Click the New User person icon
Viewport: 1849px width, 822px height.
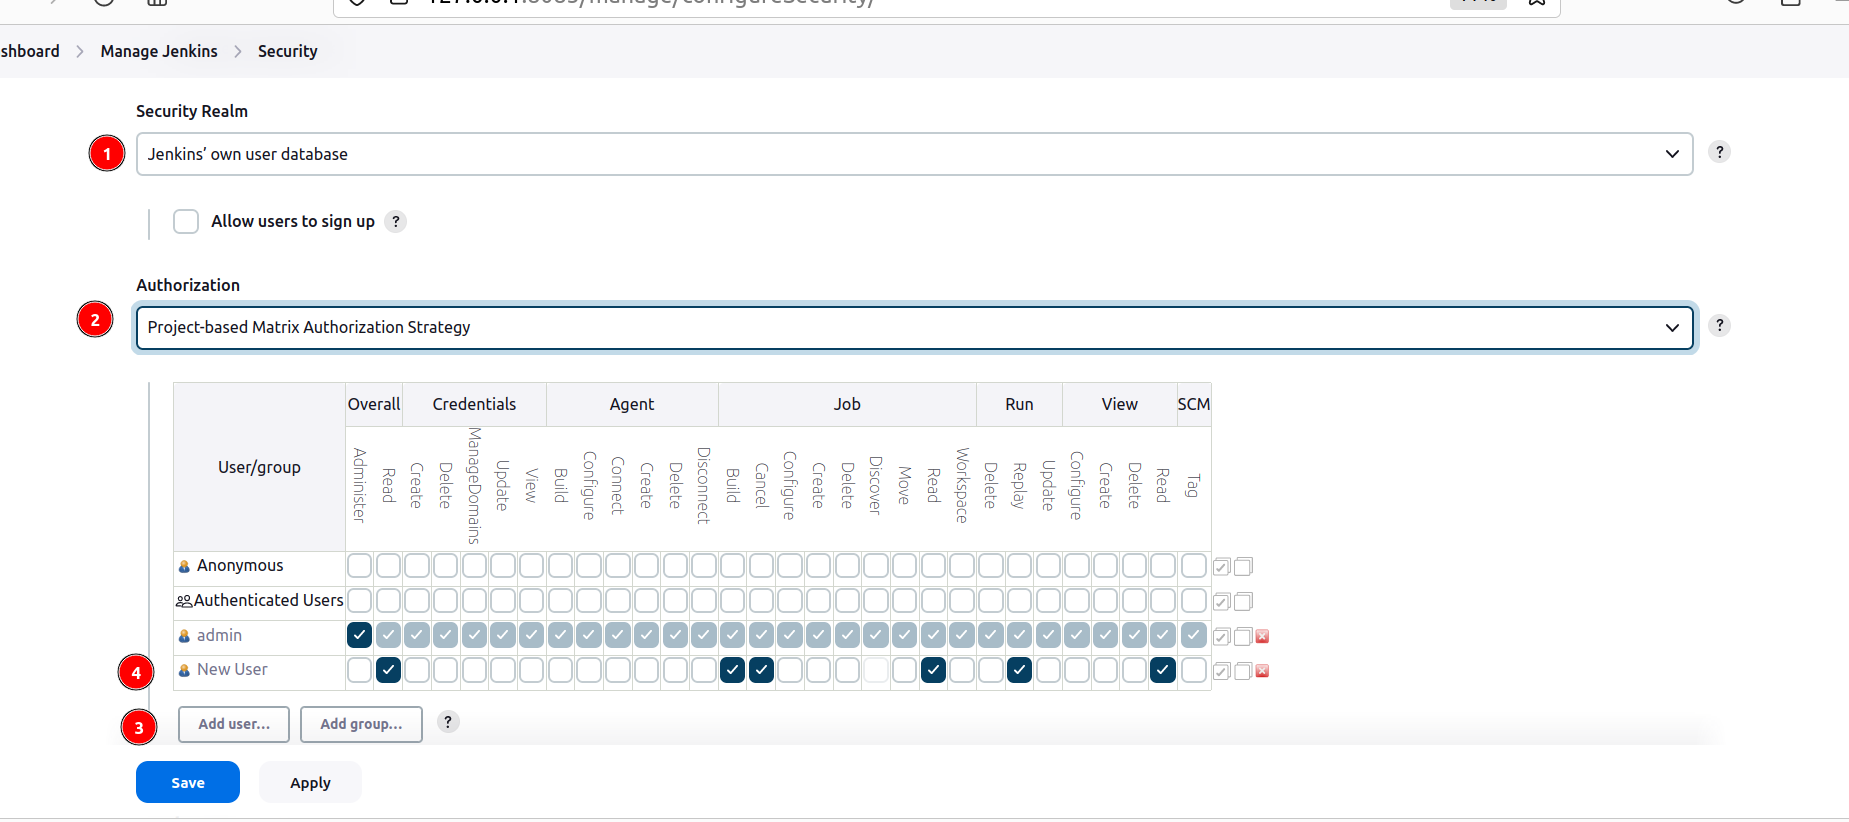(184, 671)
